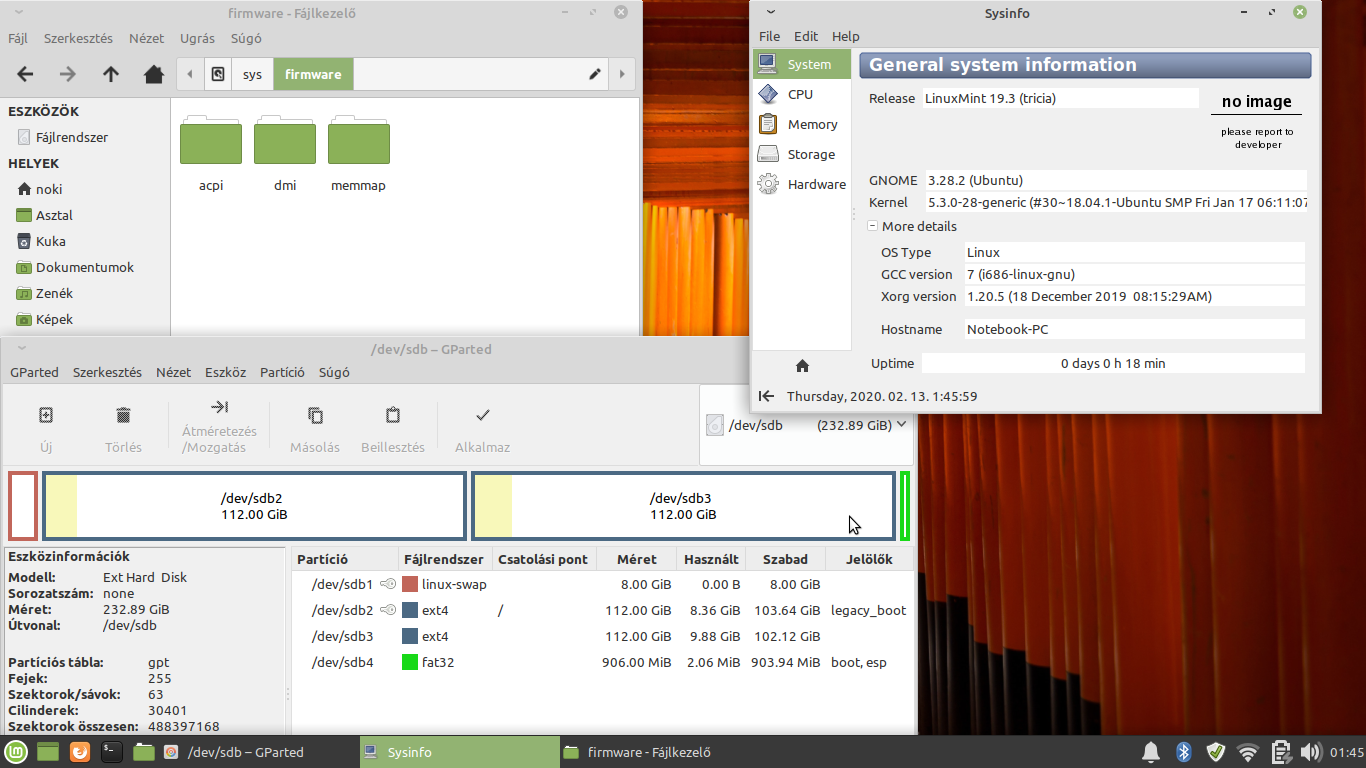Open the Partíció menu in GParted

[x=282, y=372]
